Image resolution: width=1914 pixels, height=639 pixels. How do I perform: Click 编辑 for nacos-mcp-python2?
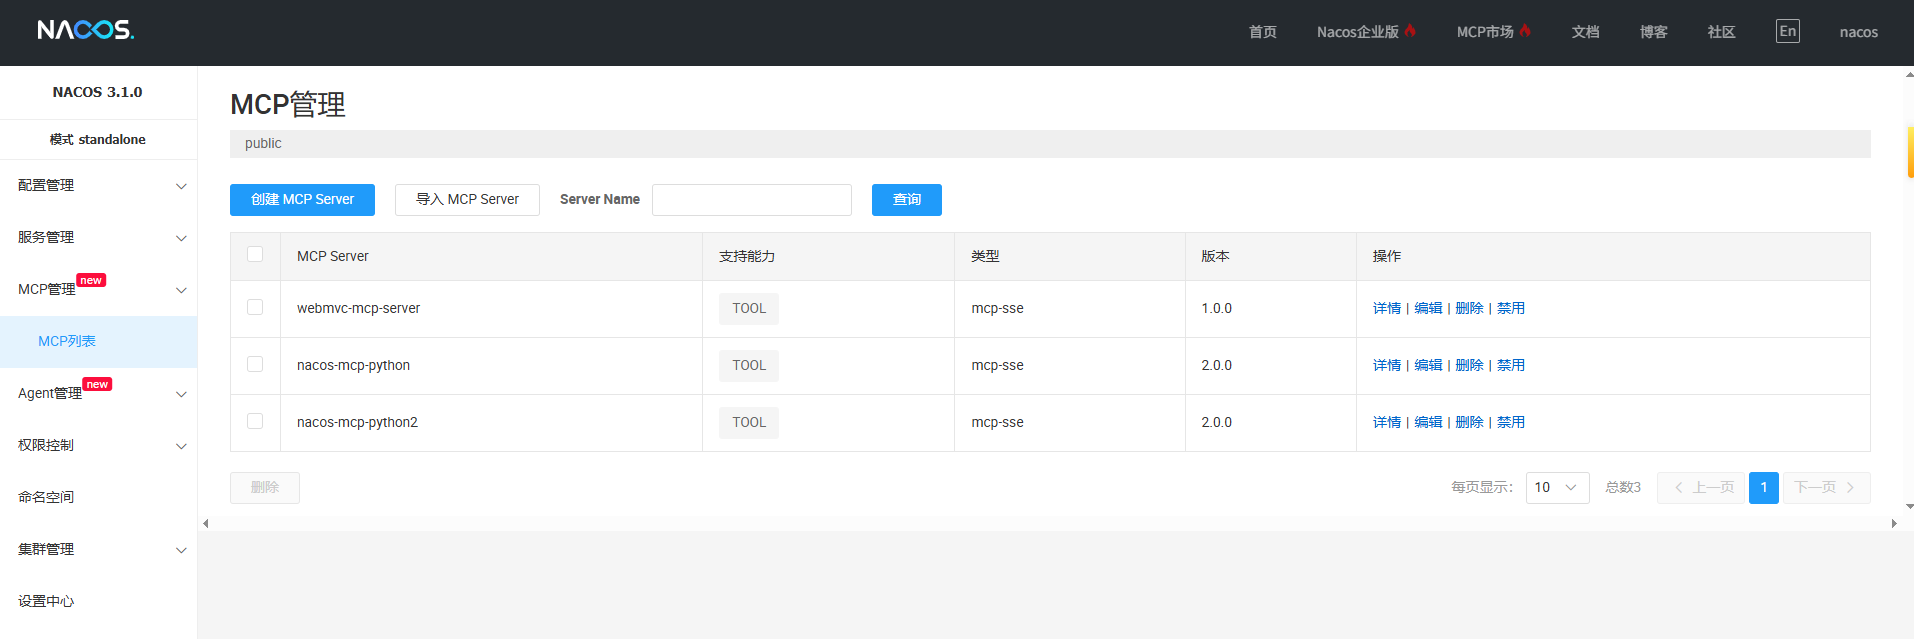pyautogui.click(x=1428, y=422)
